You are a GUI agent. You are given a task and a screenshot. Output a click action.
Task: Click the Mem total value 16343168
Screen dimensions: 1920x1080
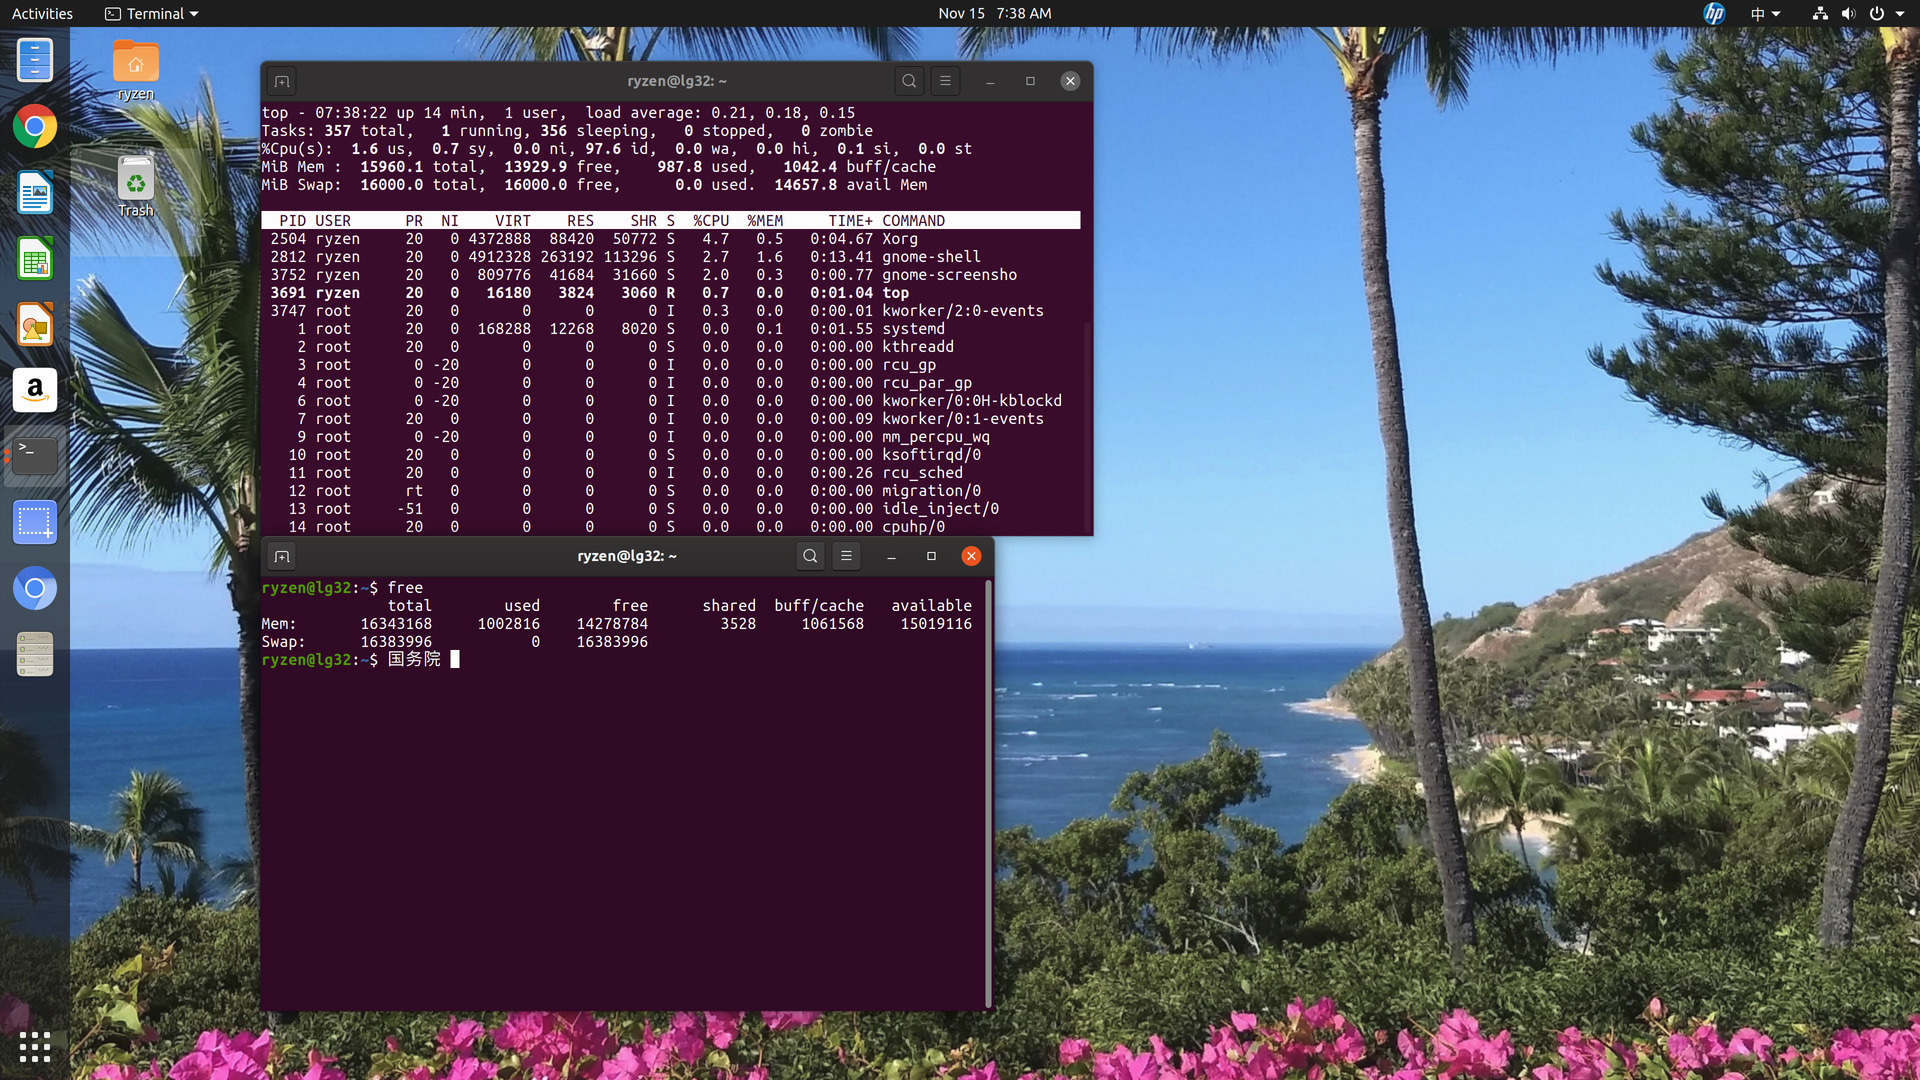[x=396, y=624]
